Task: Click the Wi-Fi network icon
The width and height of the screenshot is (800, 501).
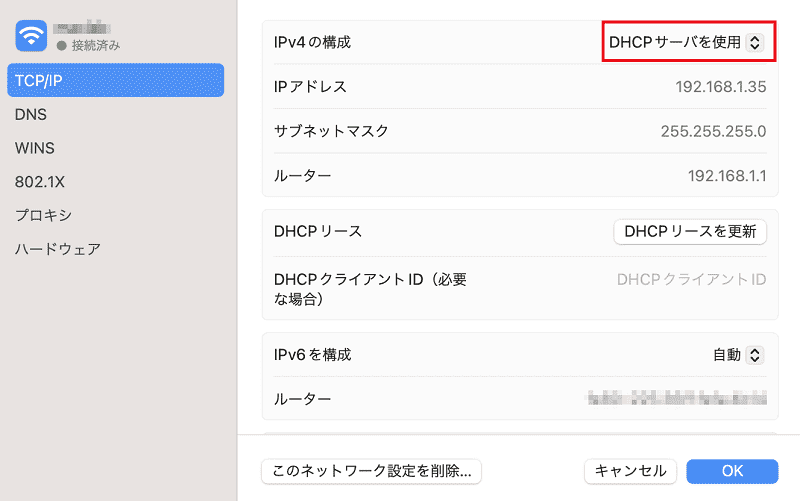Action: click(31, 36)
